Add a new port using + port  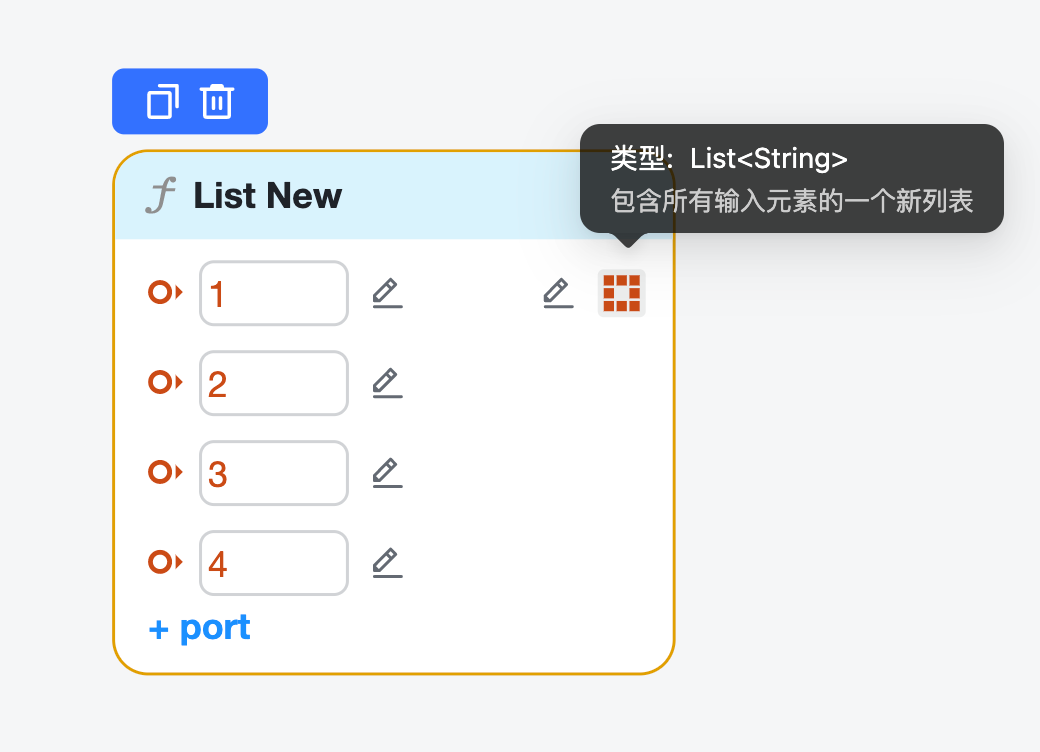[x=198, y=627]
